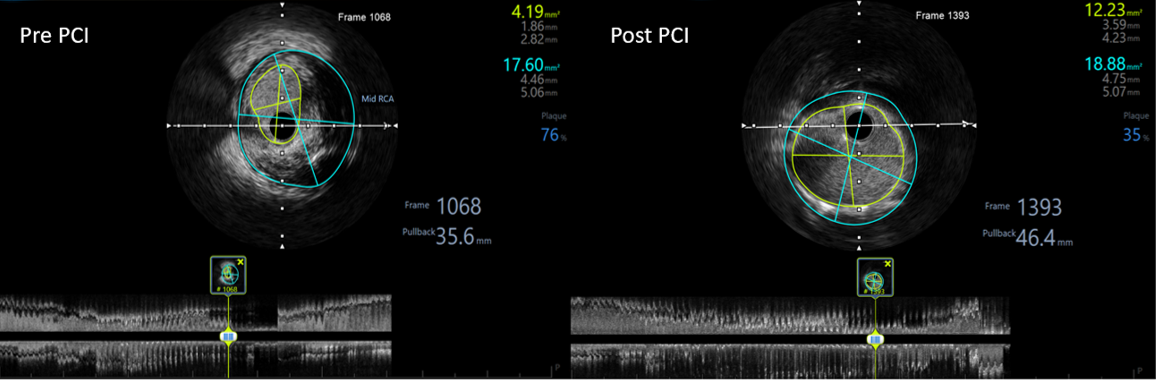Click the Mid RCA segment label
This screenshot has width=1156, height=380.
(x=378, y=99)
